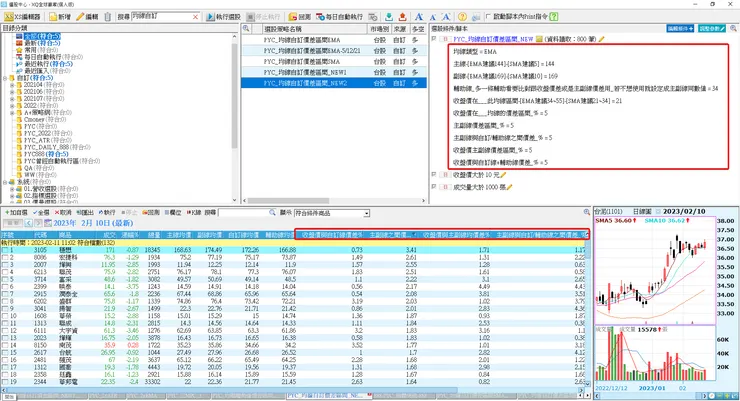Click 取消 in results toolbar
This screenshot has width=740, height=401.
63,213
